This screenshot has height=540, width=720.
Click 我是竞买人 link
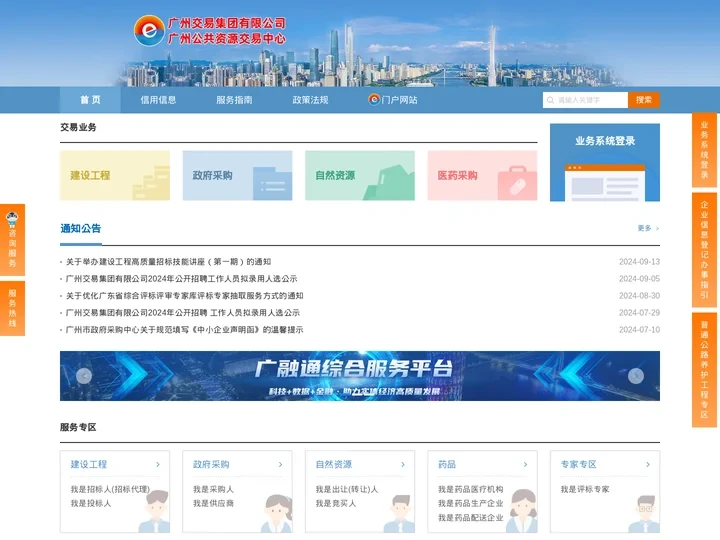336,504
